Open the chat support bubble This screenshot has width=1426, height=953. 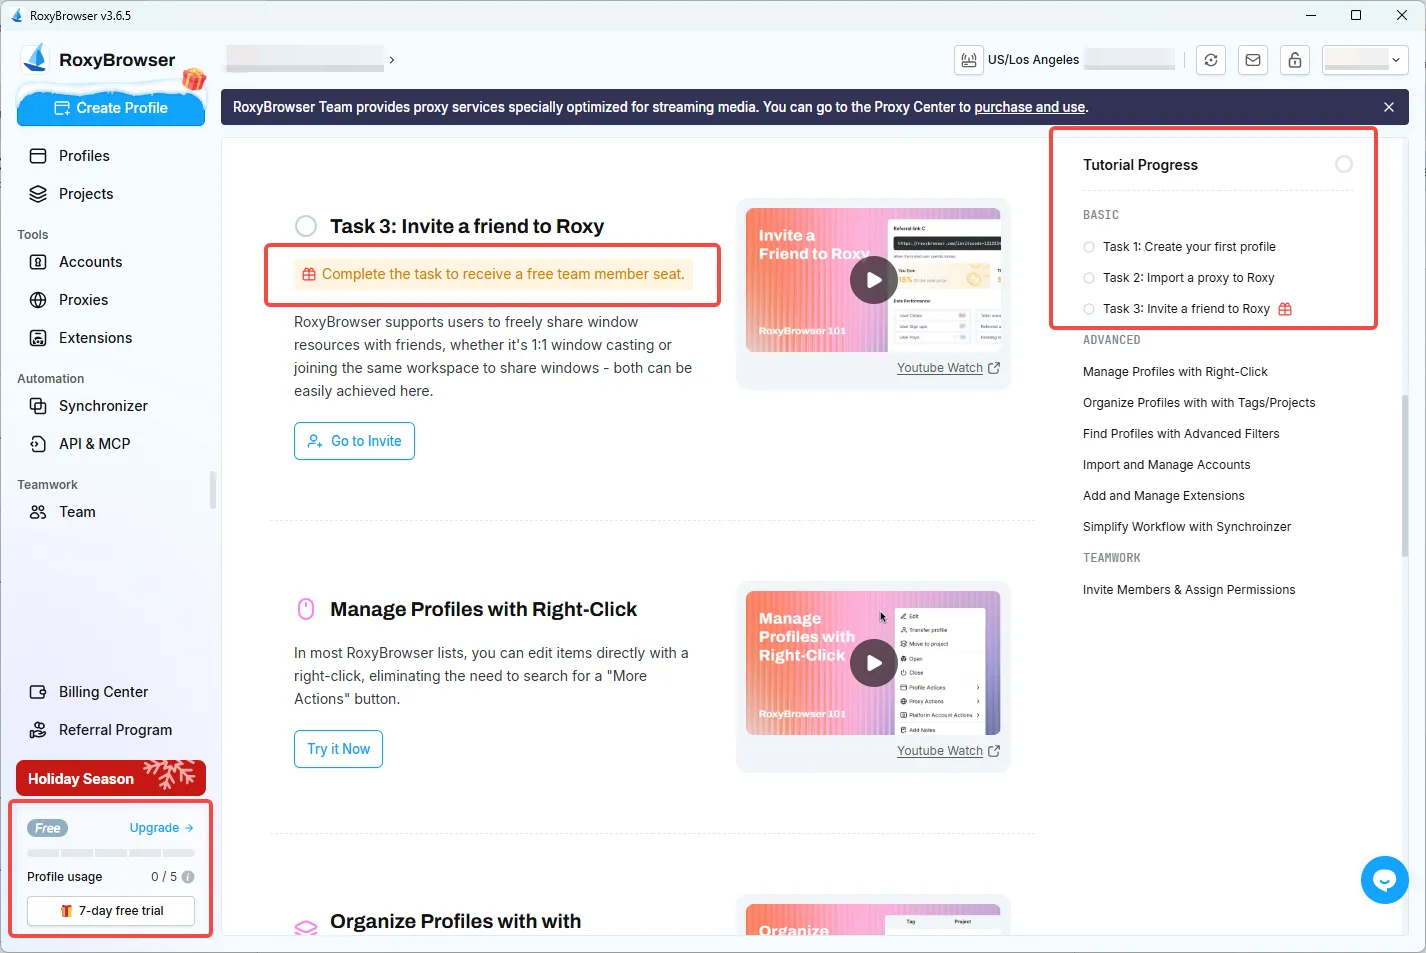[x=1385, y=880]
